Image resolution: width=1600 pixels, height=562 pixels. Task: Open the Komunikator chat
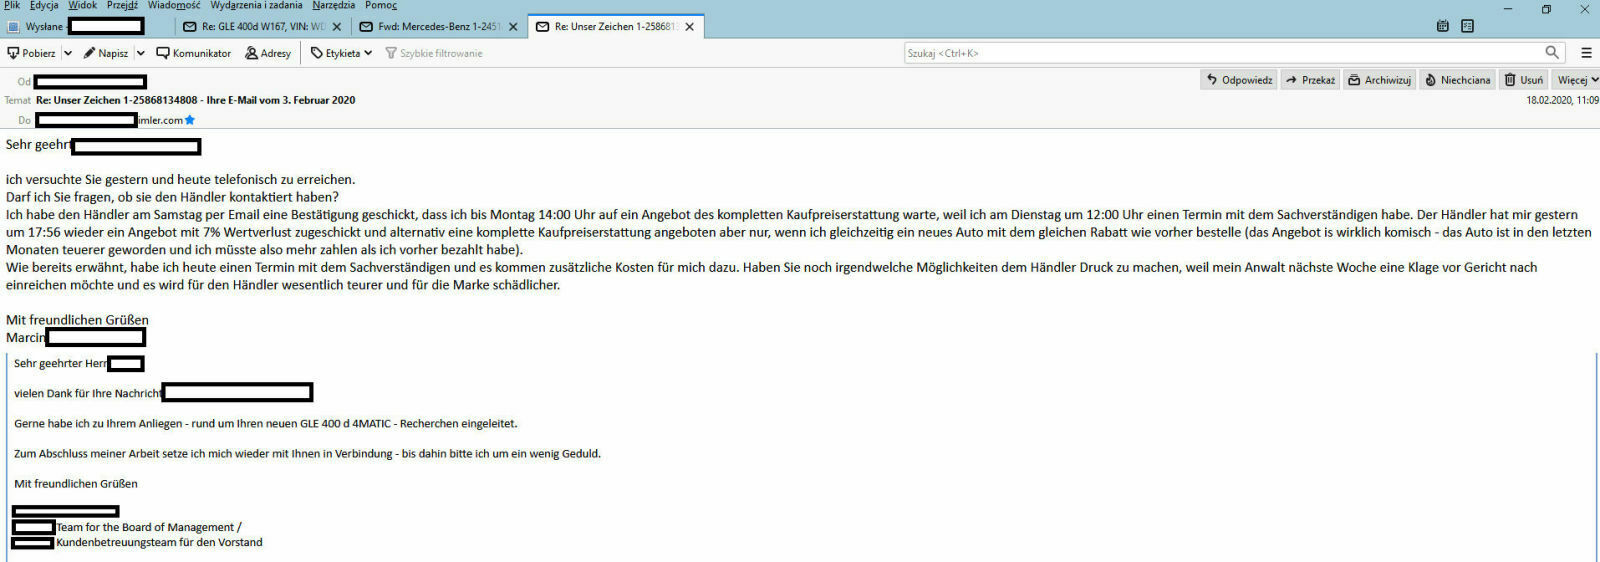193,53
